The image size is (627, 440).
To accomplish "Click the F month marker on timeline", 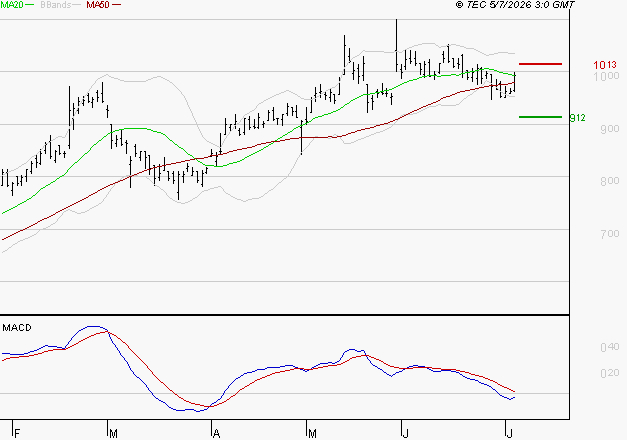I will coord(17,433).
